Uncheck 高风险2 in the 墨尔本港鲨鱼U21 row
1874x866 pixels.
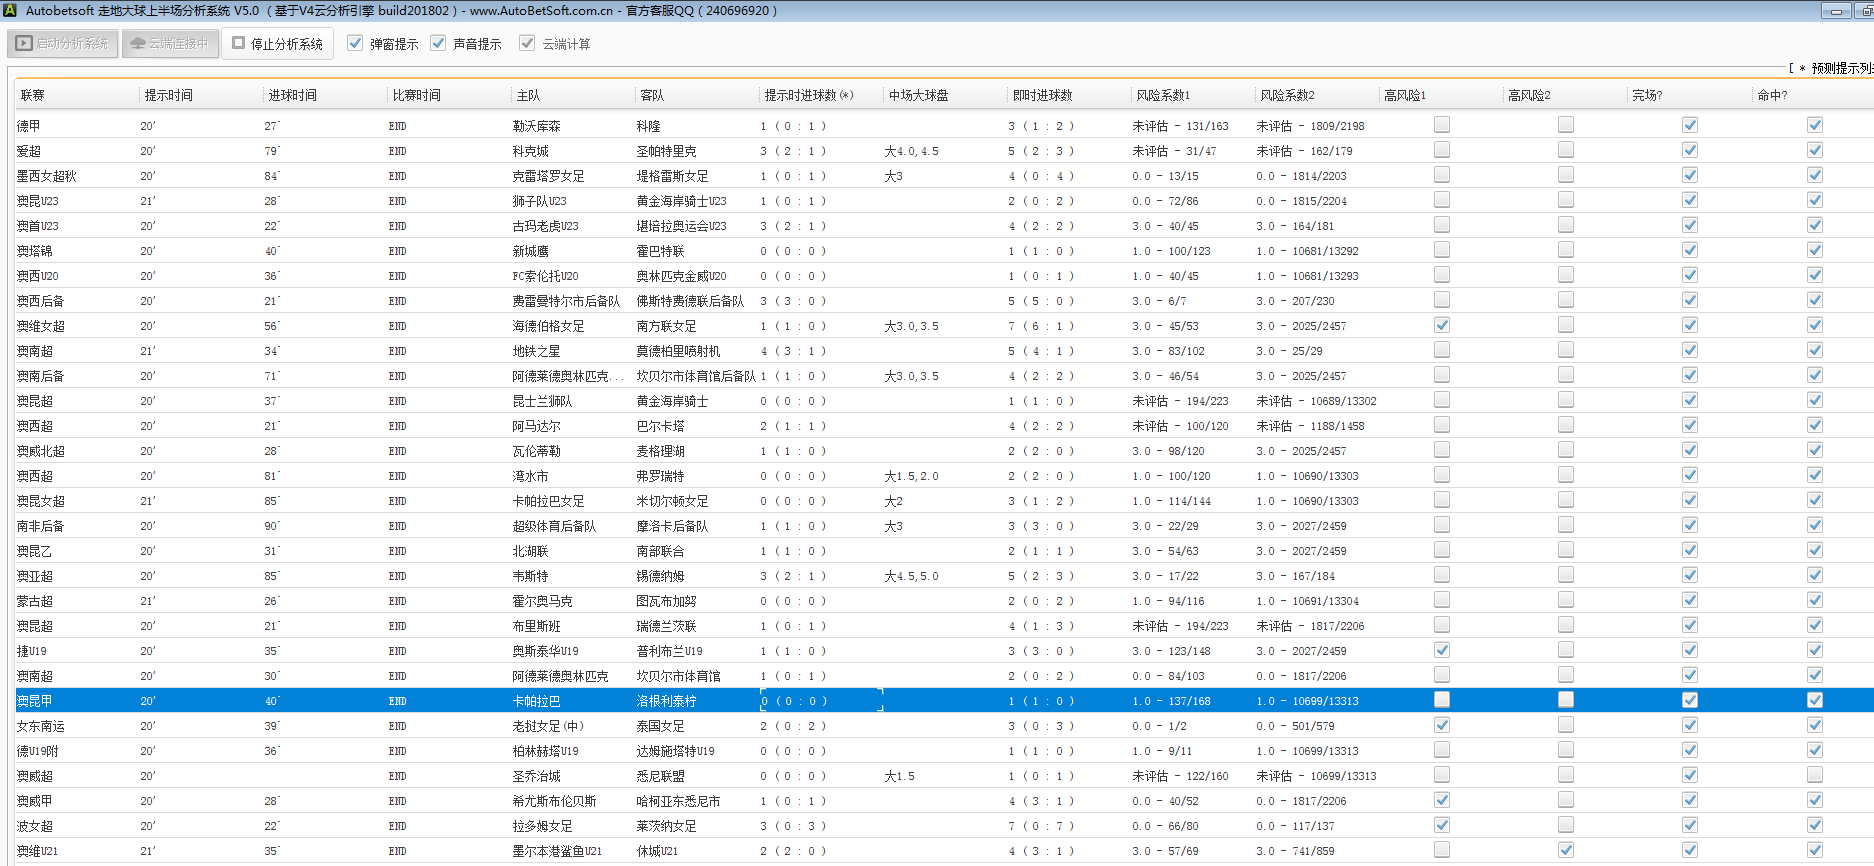point(1565,850)
